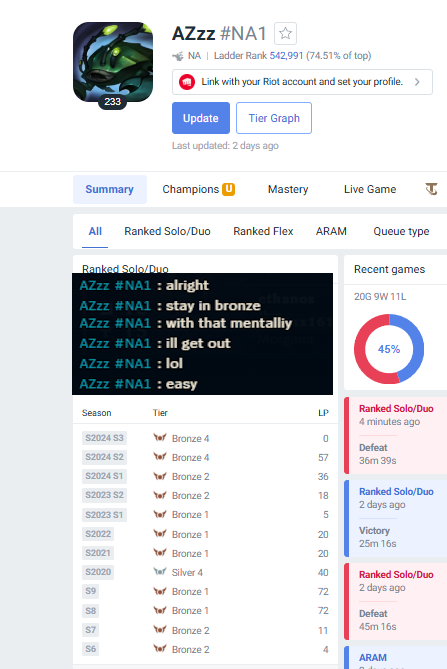Switch to the Live Game tab

[x=370, y=189]
